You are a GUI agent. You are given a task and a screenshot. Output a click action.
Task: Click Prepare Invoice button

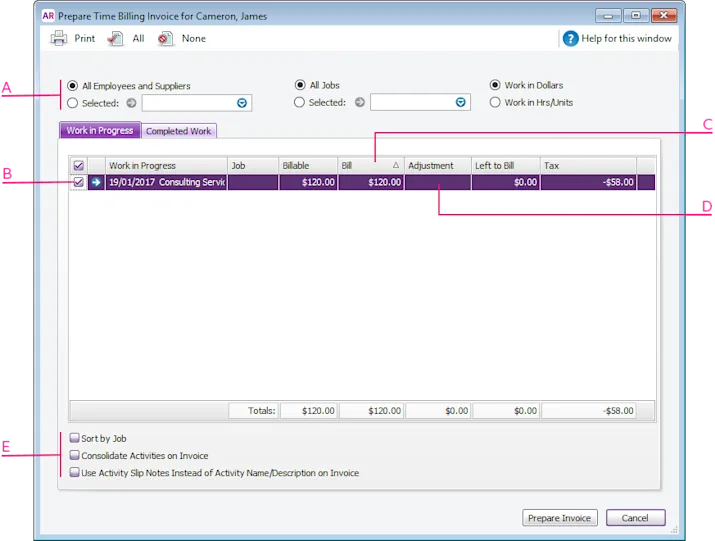pos(560,518)
